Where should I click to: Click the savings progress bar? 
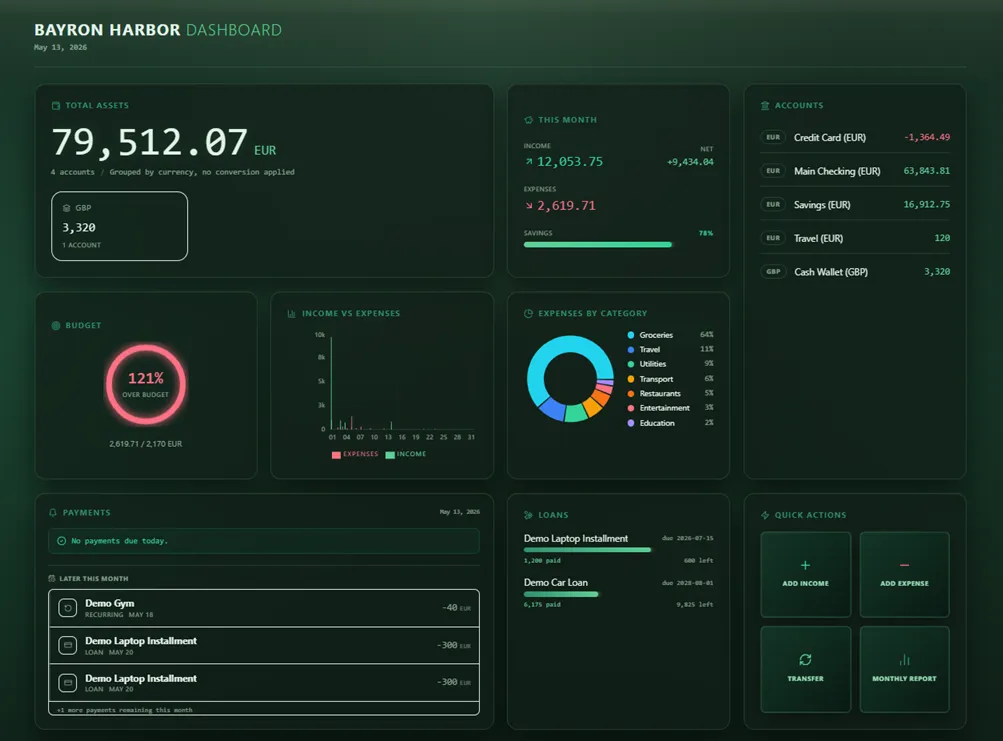coord(619,244)
